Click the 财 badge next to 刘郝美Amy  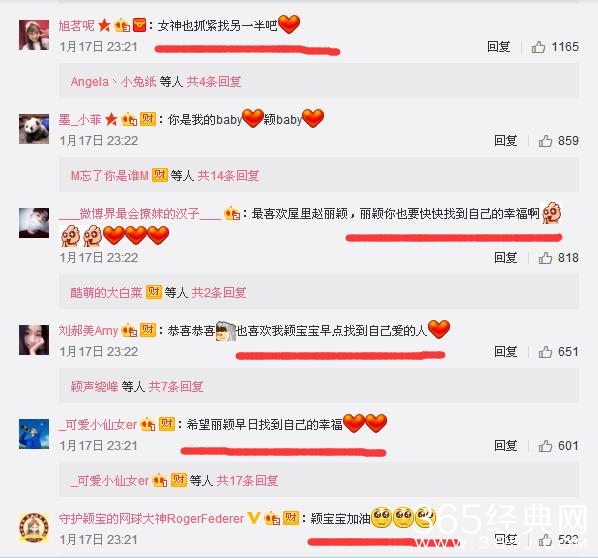click(148, 330)
